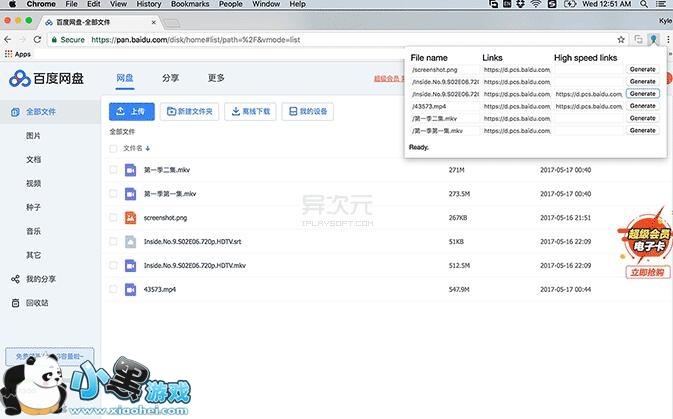The height and width of the screenshot is (419, 673).
Task: Click the bookmark star in address bar
Action: [621, 39]
